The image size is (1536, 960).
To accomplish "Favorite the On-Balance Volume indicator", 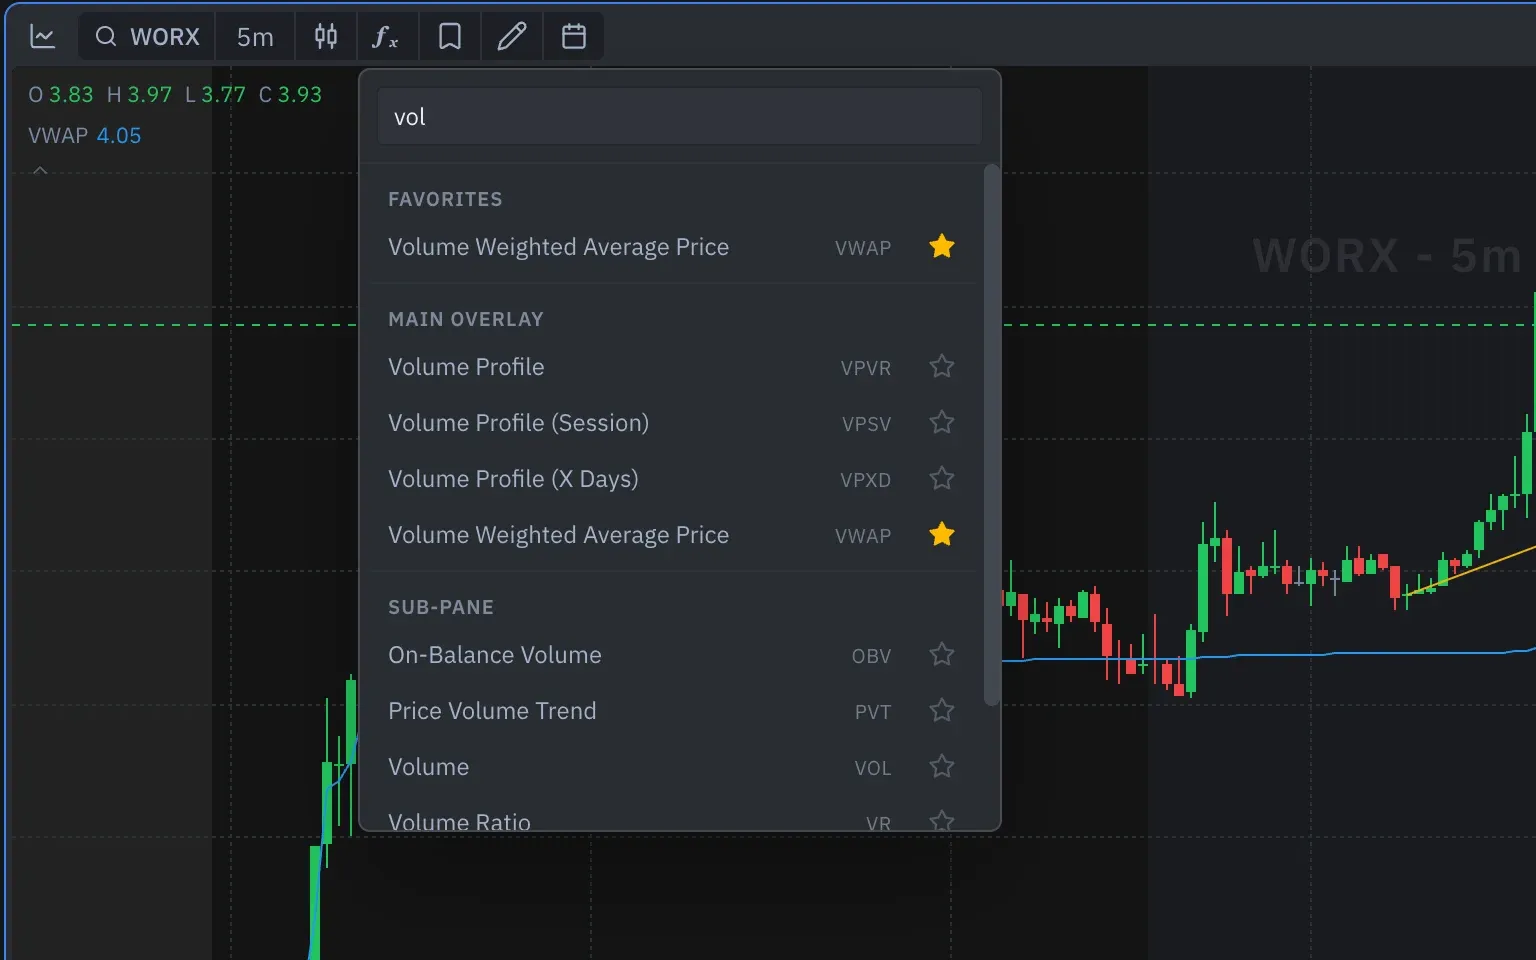I will tap(942, 654).
